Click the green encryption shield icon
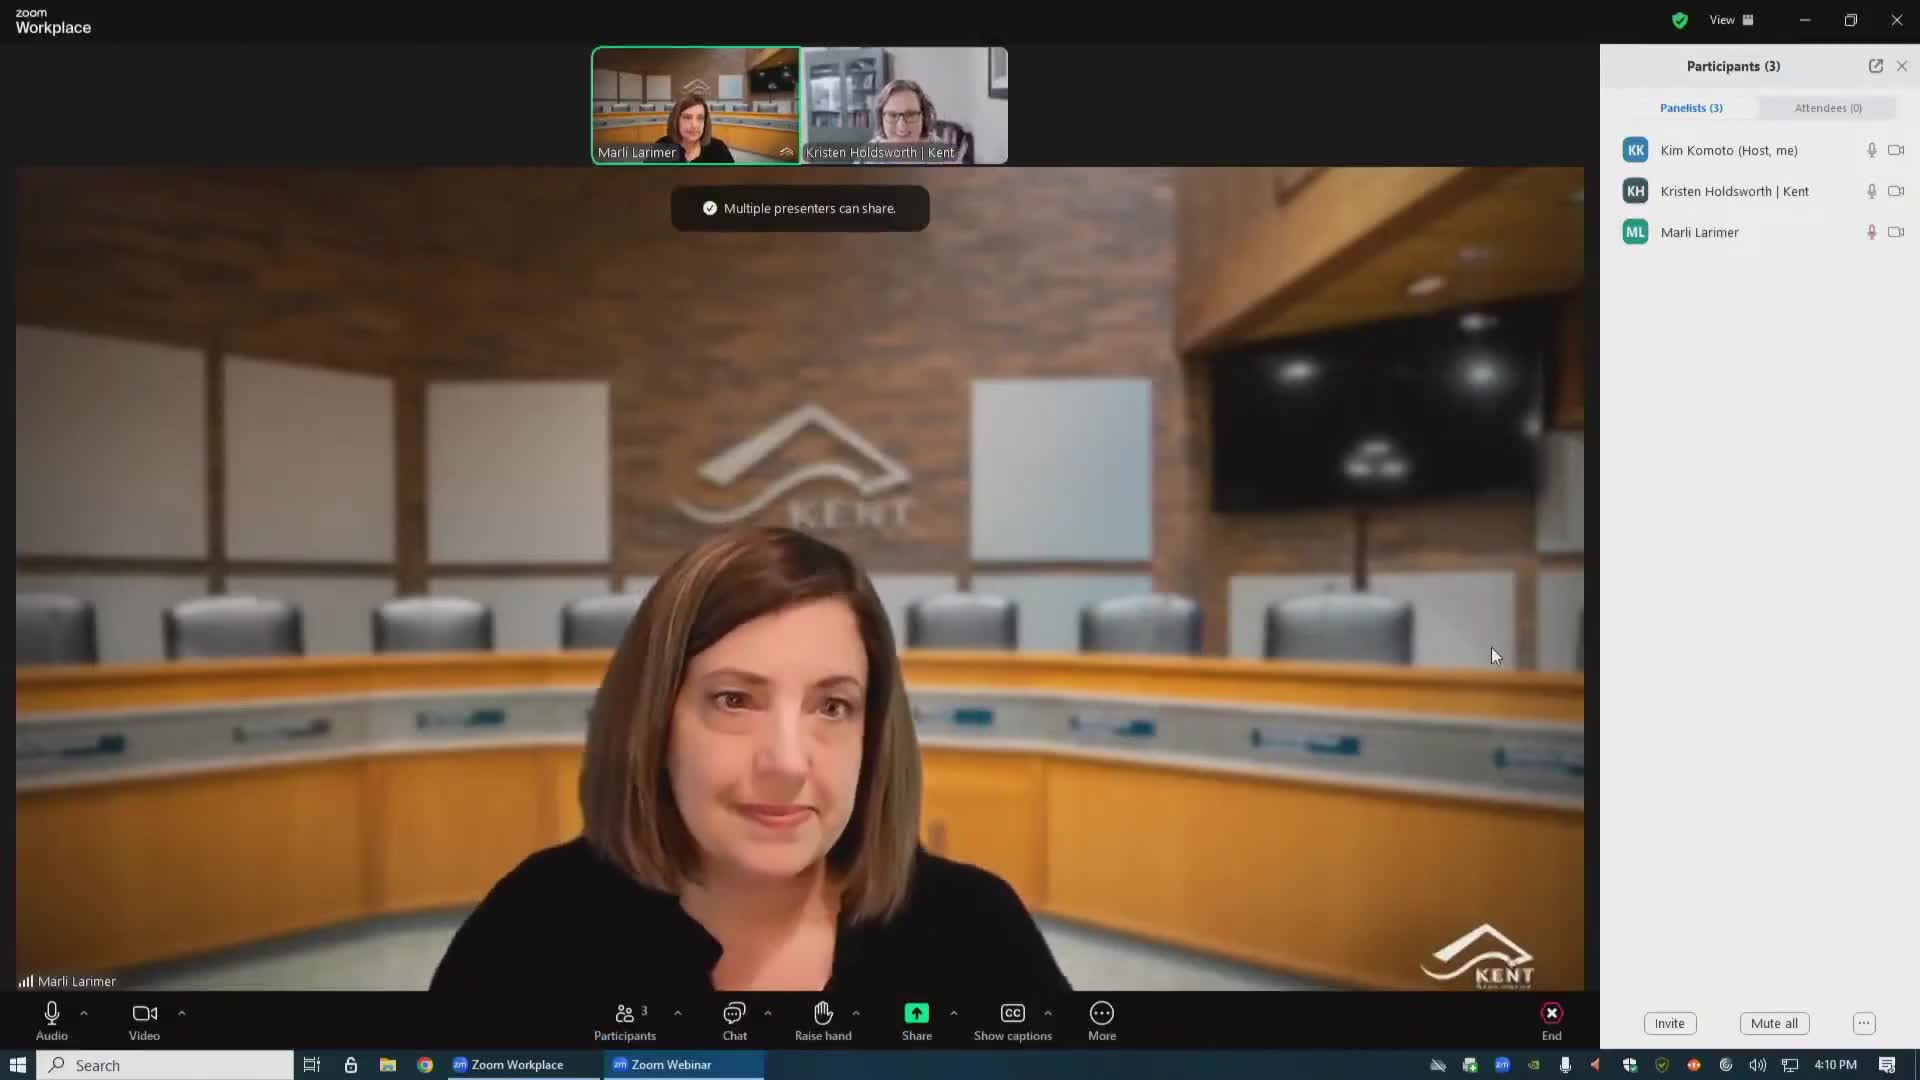 [1679, 20]
